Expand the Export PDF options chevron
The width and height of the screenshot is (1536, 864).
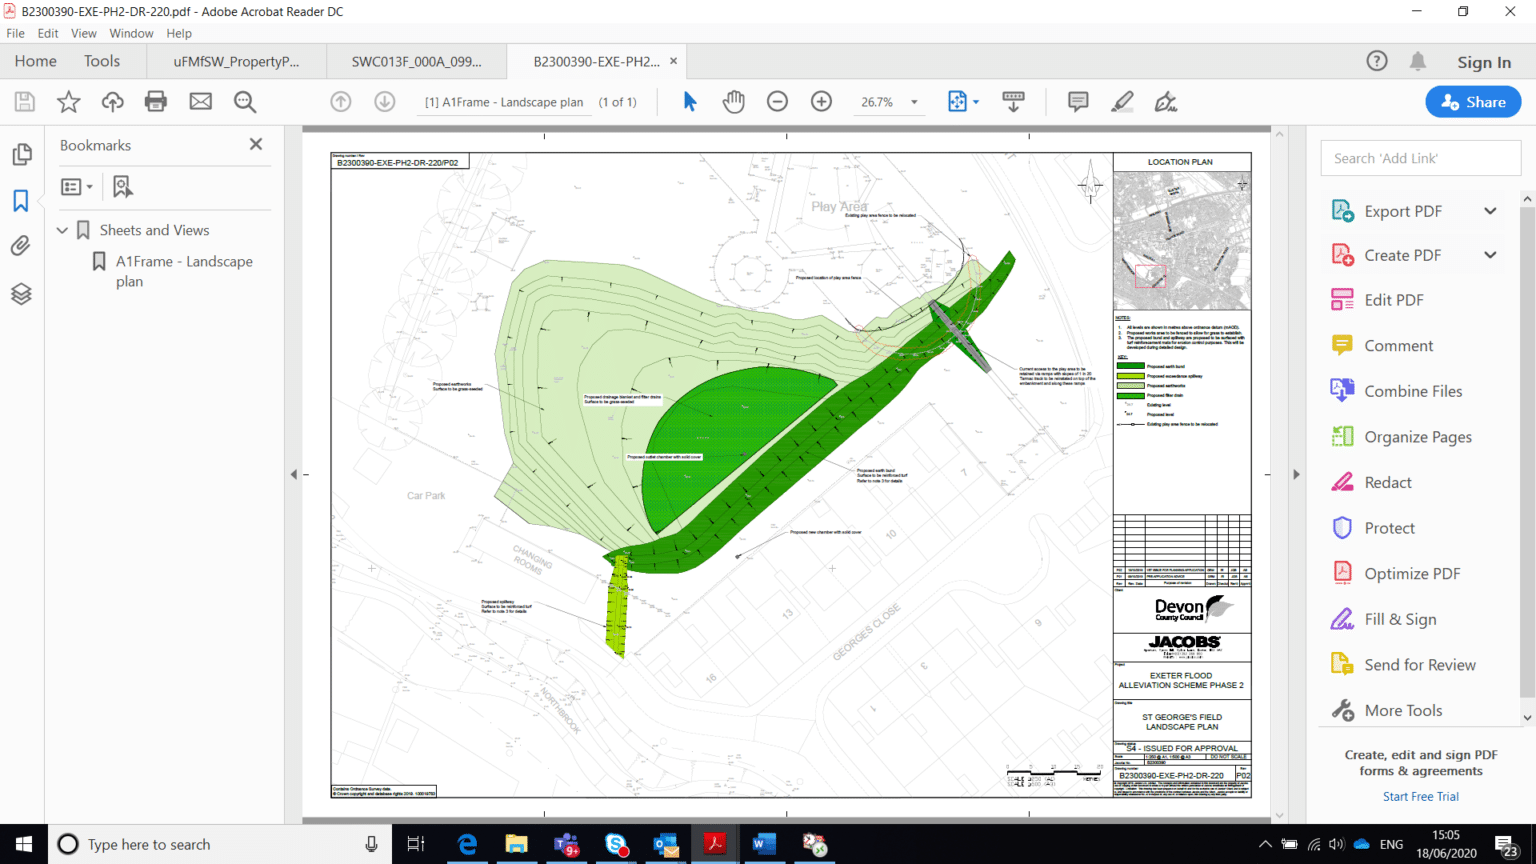point(1491,210)
